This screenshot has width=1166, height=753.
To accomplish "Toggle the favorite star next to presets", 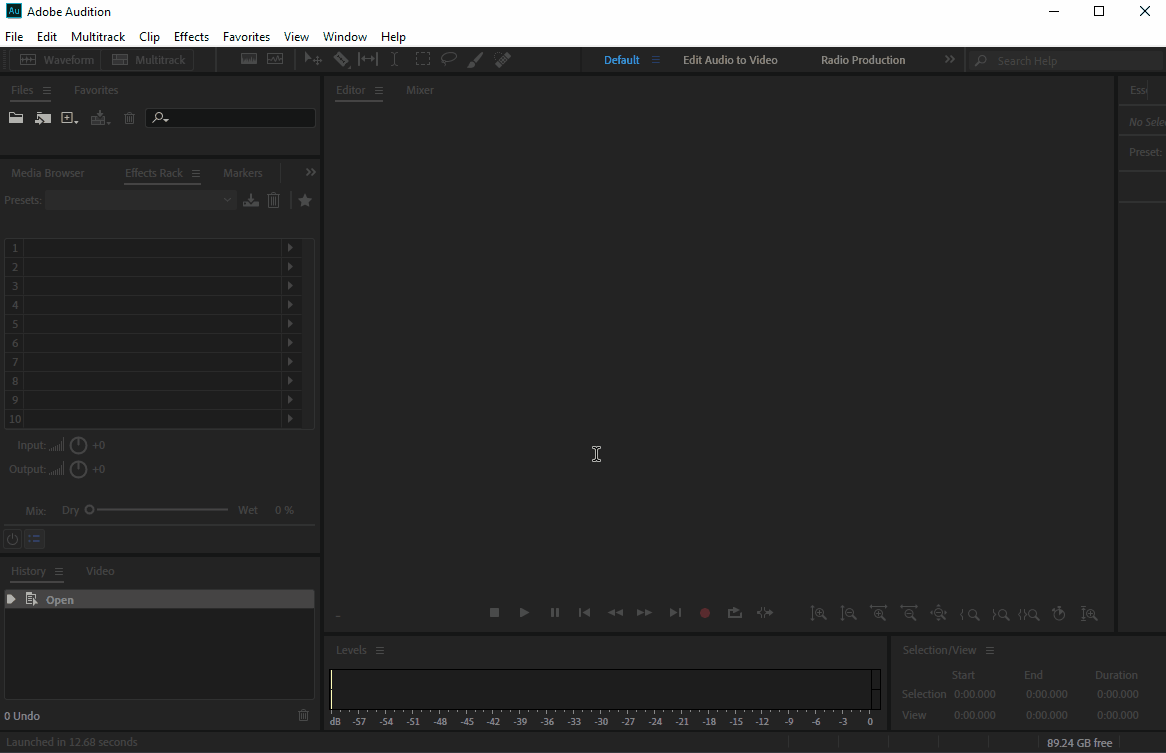I will 305,200.
